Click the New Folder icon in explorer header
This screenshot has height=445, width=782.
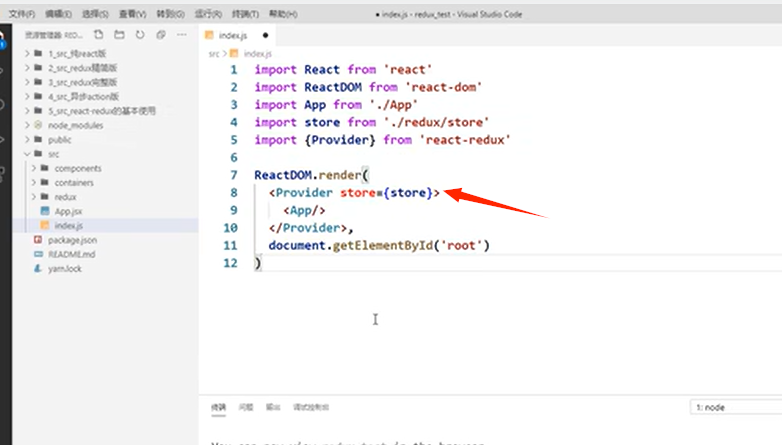(119, 35)
